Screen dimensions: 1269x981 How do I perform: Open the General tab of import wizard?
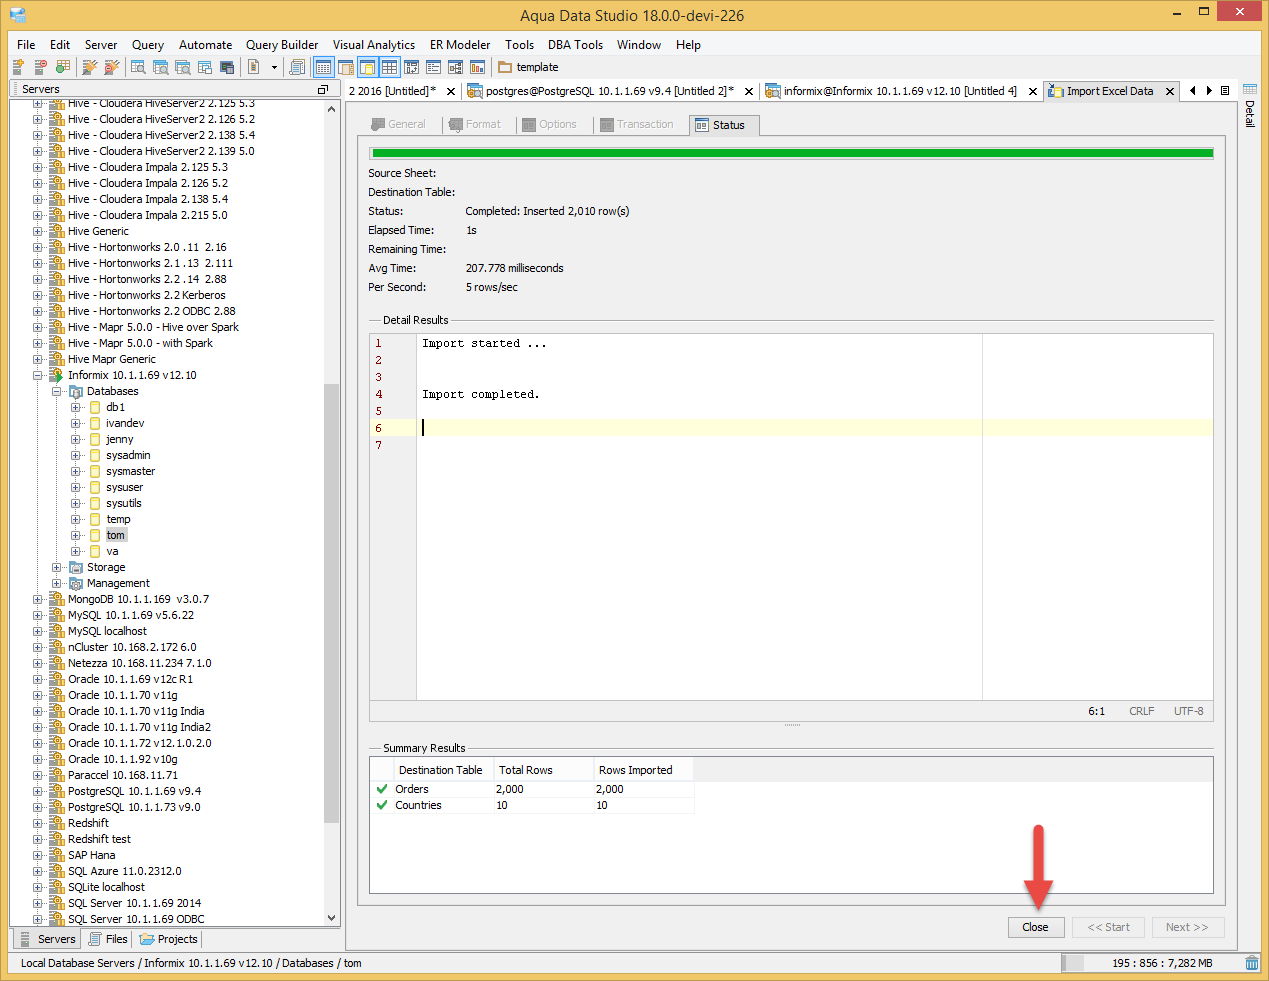[398, 124]
